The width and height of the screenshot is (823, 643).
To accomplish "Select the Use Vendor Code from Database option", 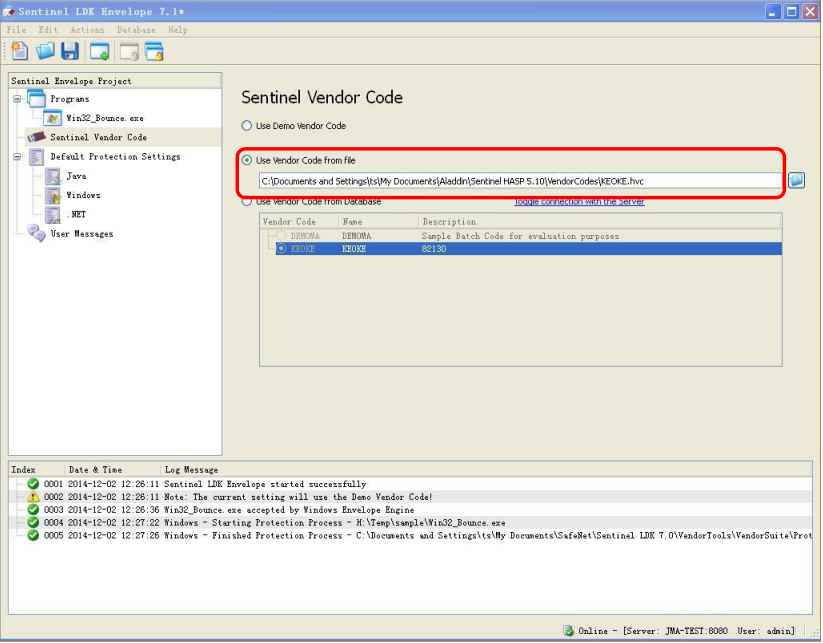I will pyautogui.click(x=247, y=201).
